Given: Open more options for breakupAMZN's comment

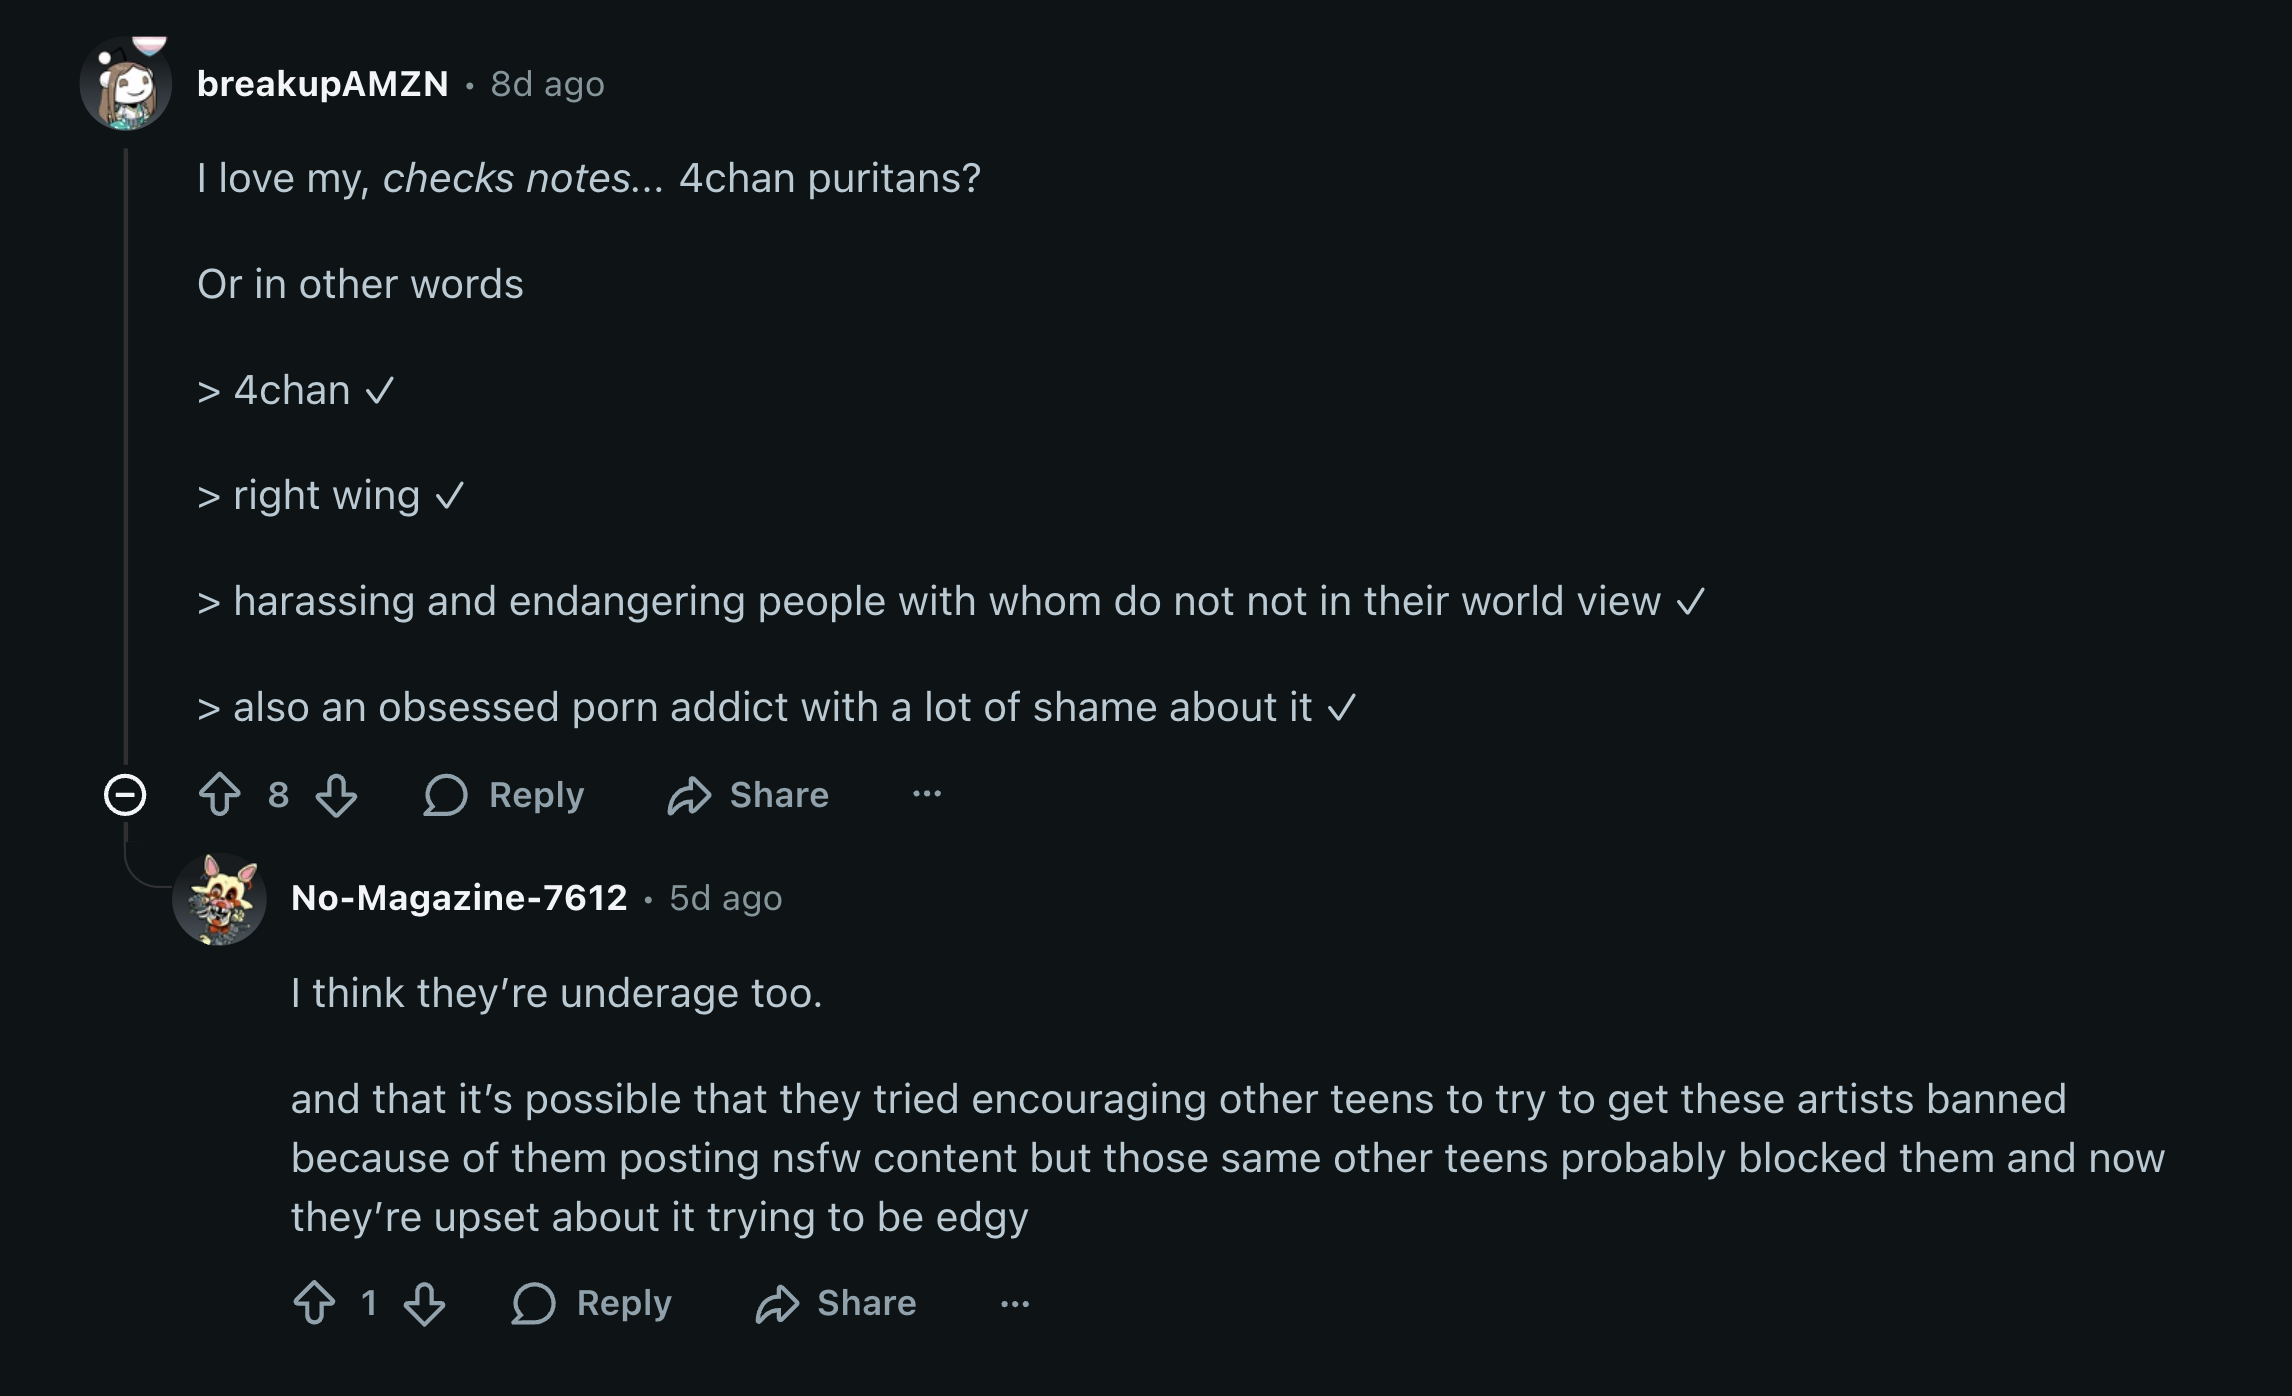Looking at the screenshot, I should (x=927, y=795).
